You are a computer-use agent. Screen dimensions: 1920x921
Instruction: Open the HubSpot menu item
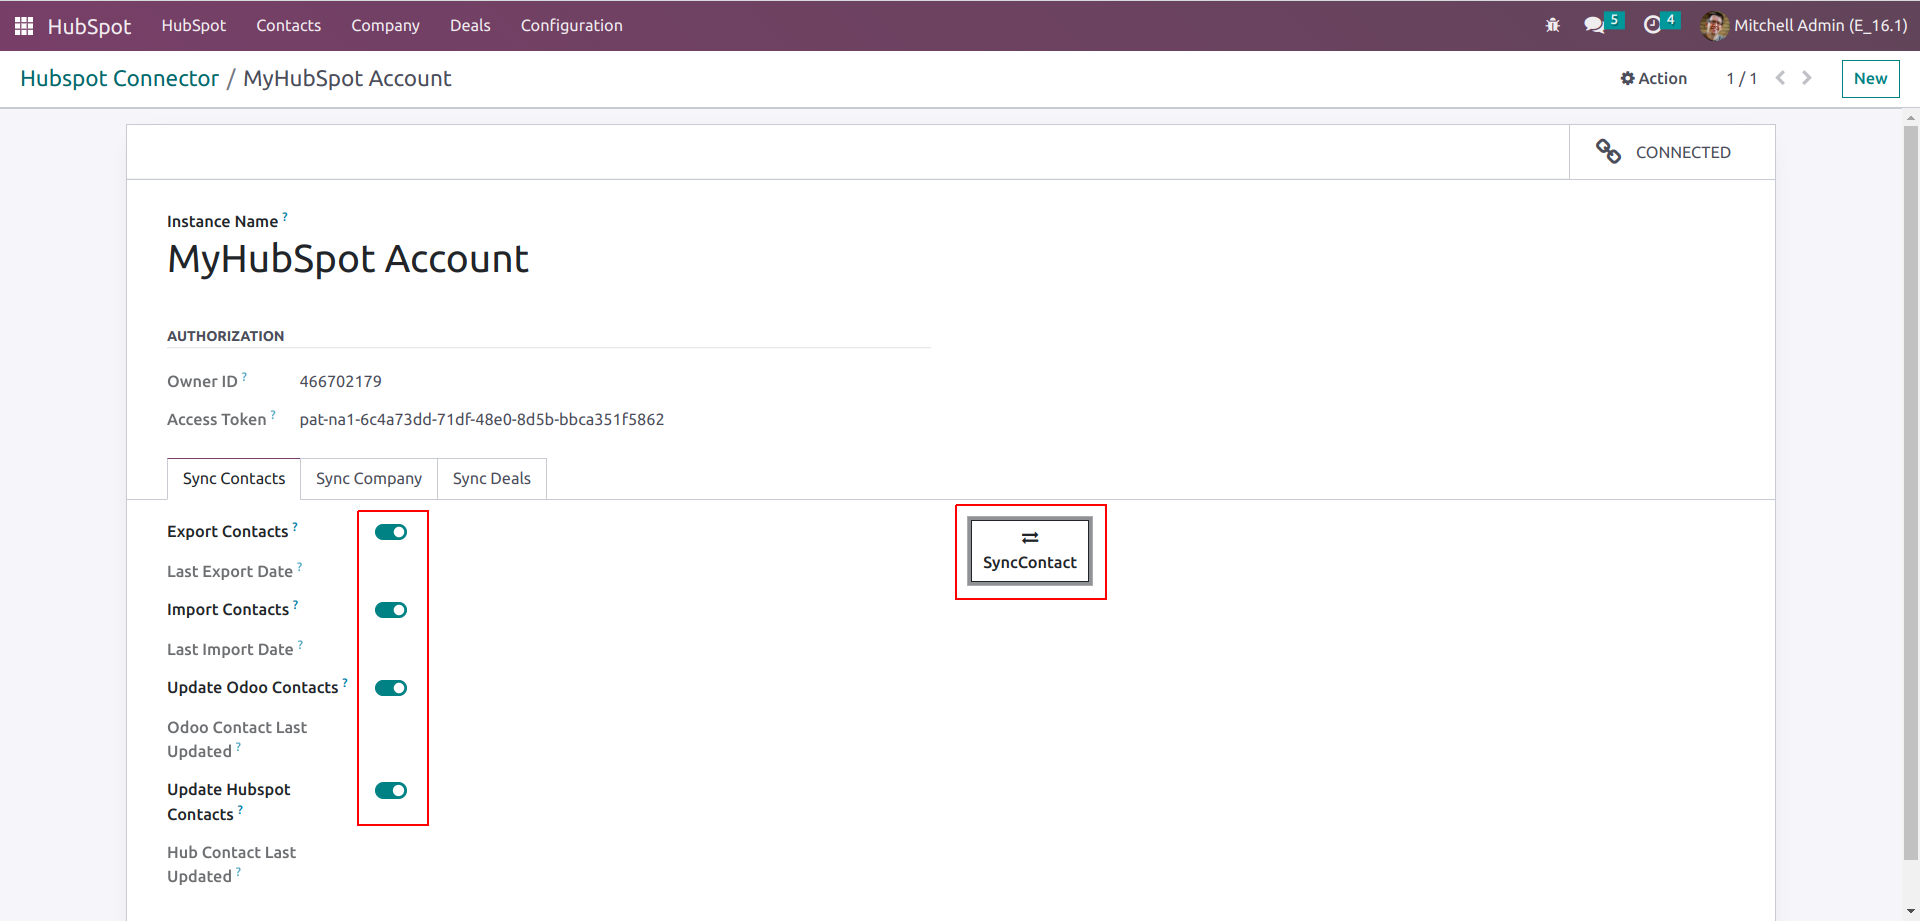click(x=193, y=25)
